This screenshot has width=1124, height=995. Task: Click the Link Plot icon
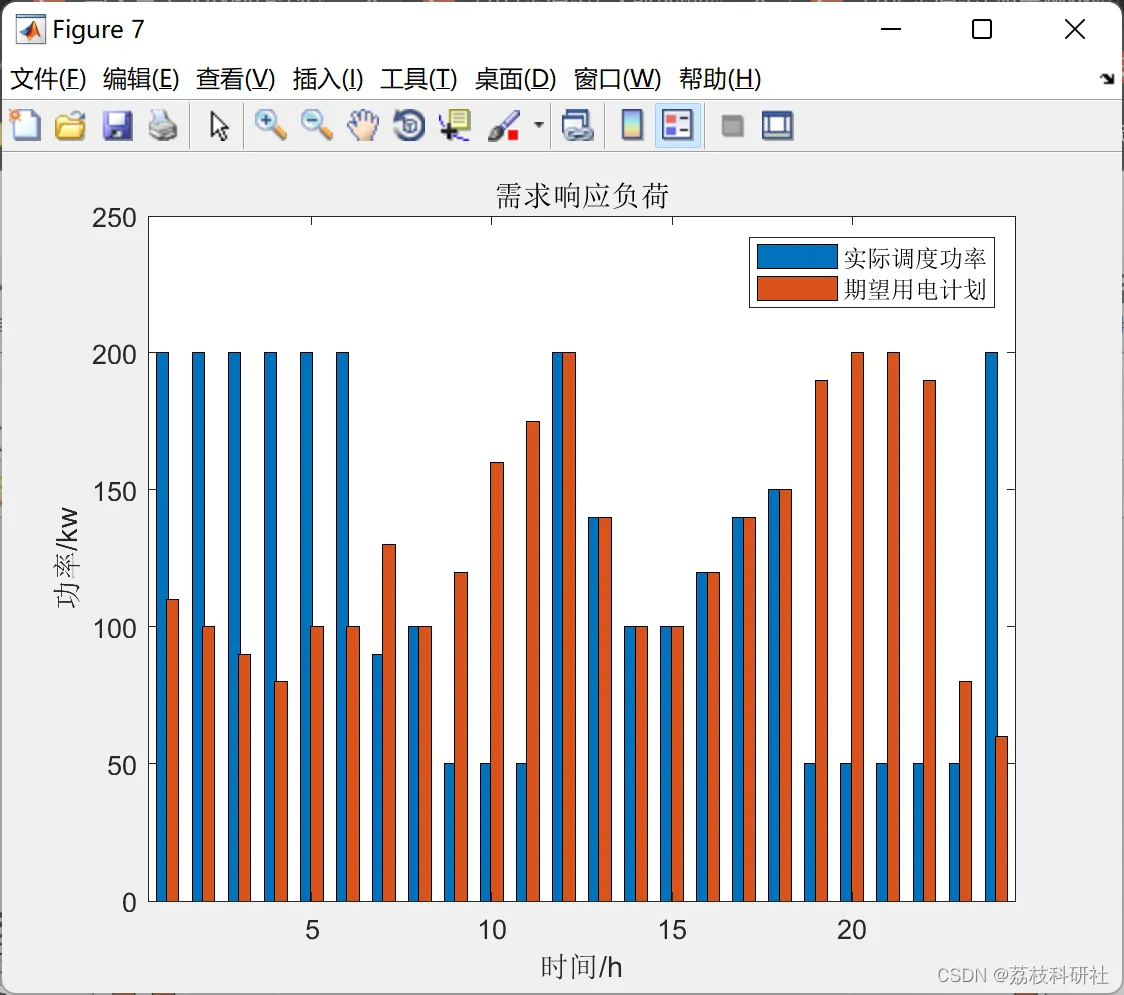tap(577, 125)
